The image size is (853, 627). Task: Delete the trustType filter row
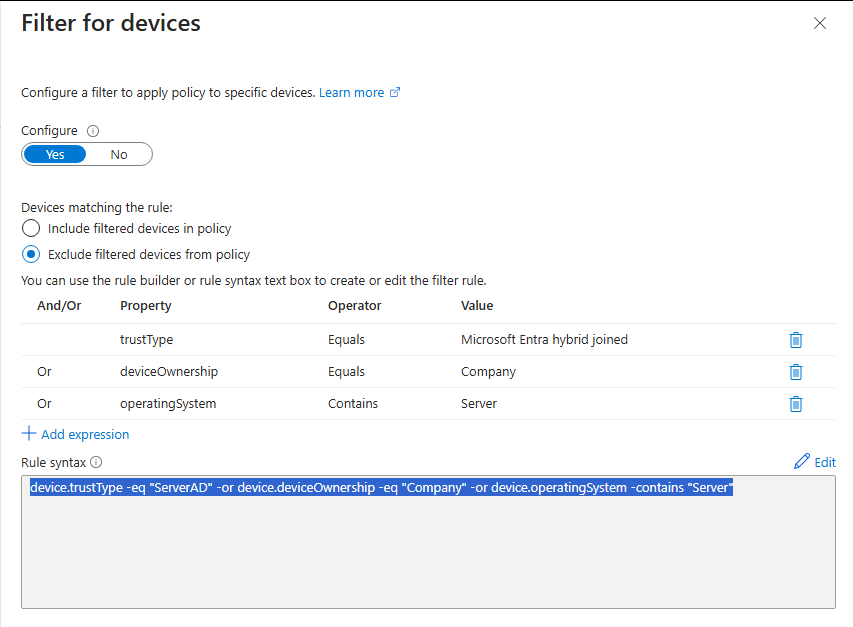click(x=795, y=339)
